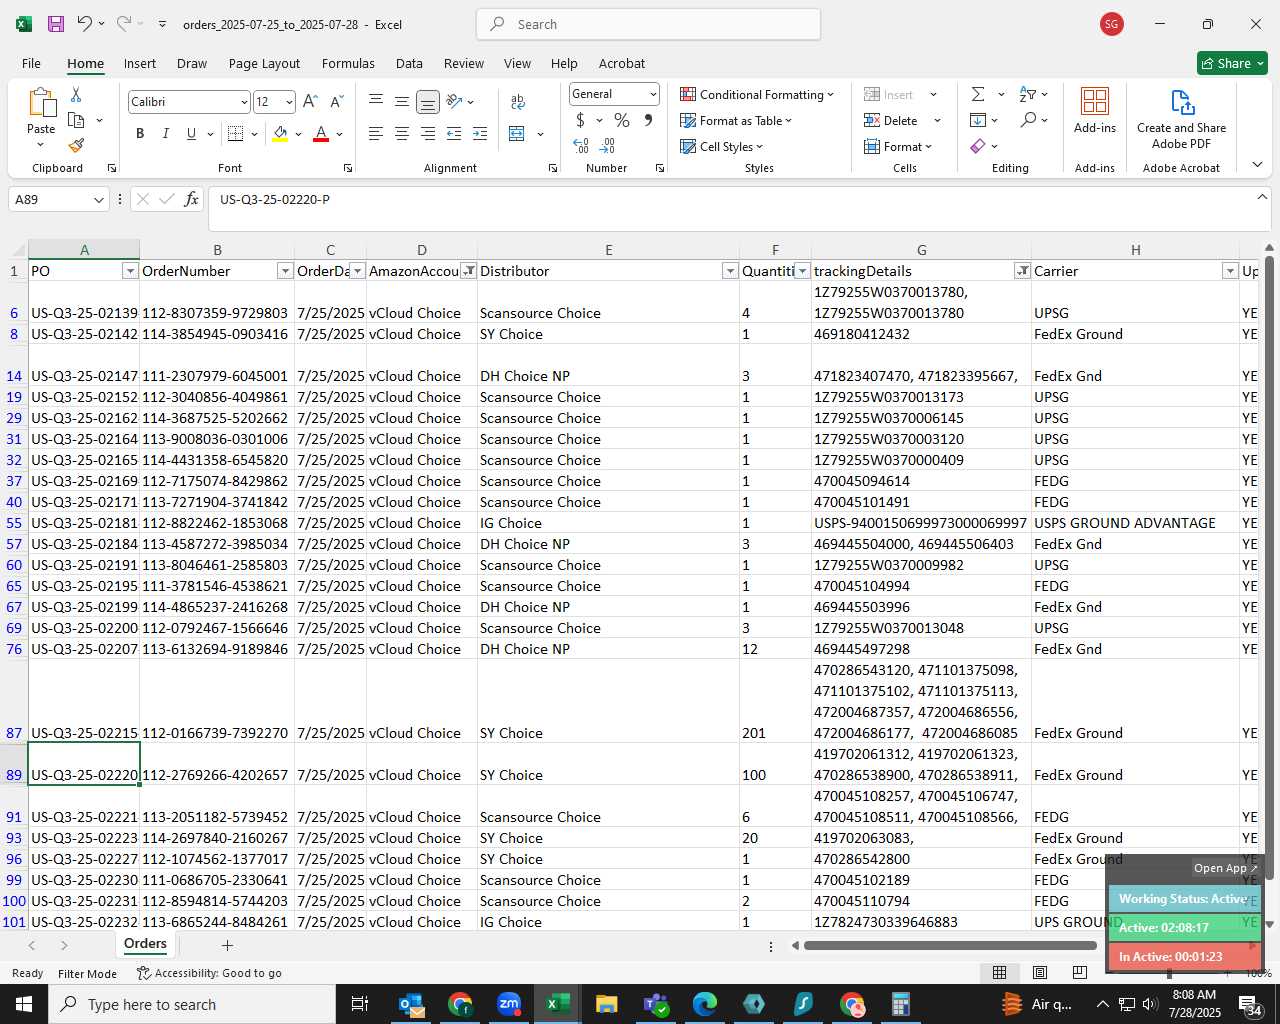
Task: Click the Insert Function fx icon
Action: (191, 200)
